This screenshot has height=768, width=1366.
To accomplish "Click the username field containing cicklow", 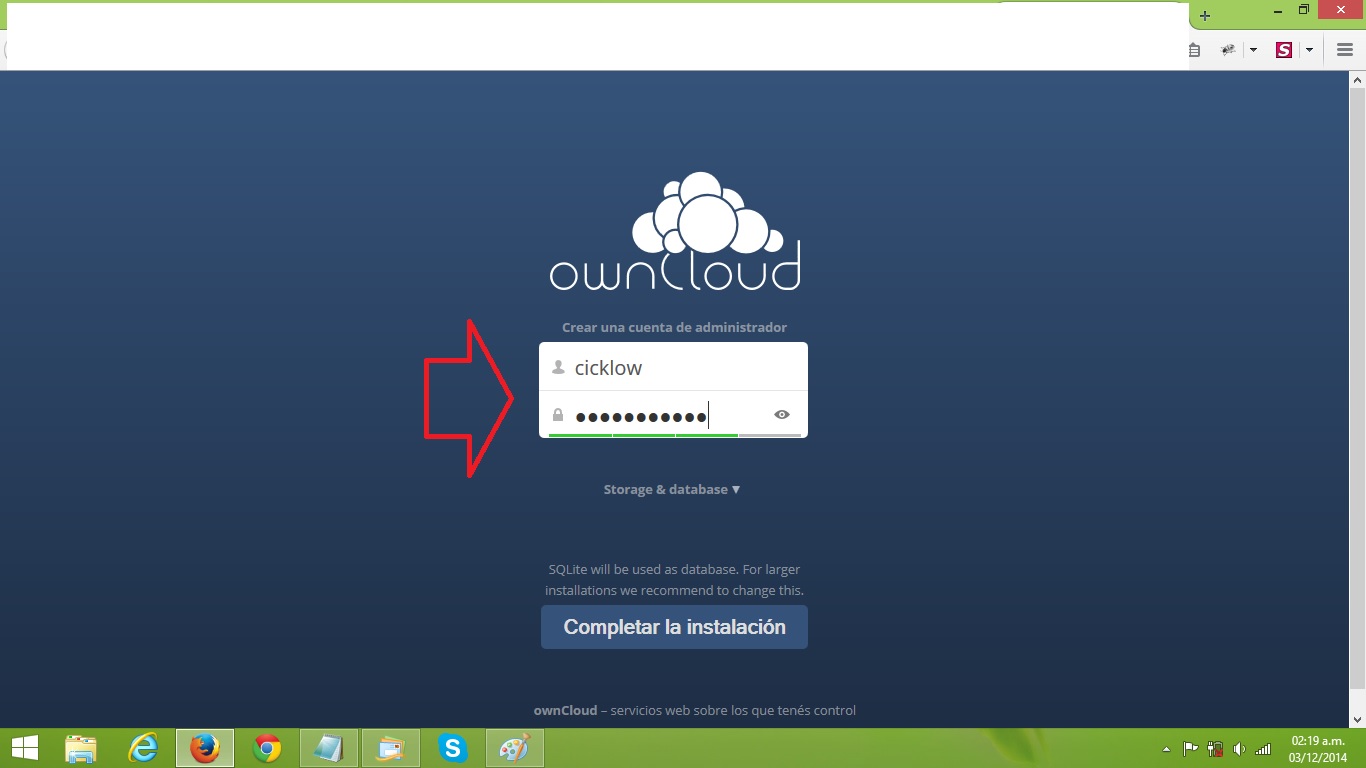I will click(673, 367).
